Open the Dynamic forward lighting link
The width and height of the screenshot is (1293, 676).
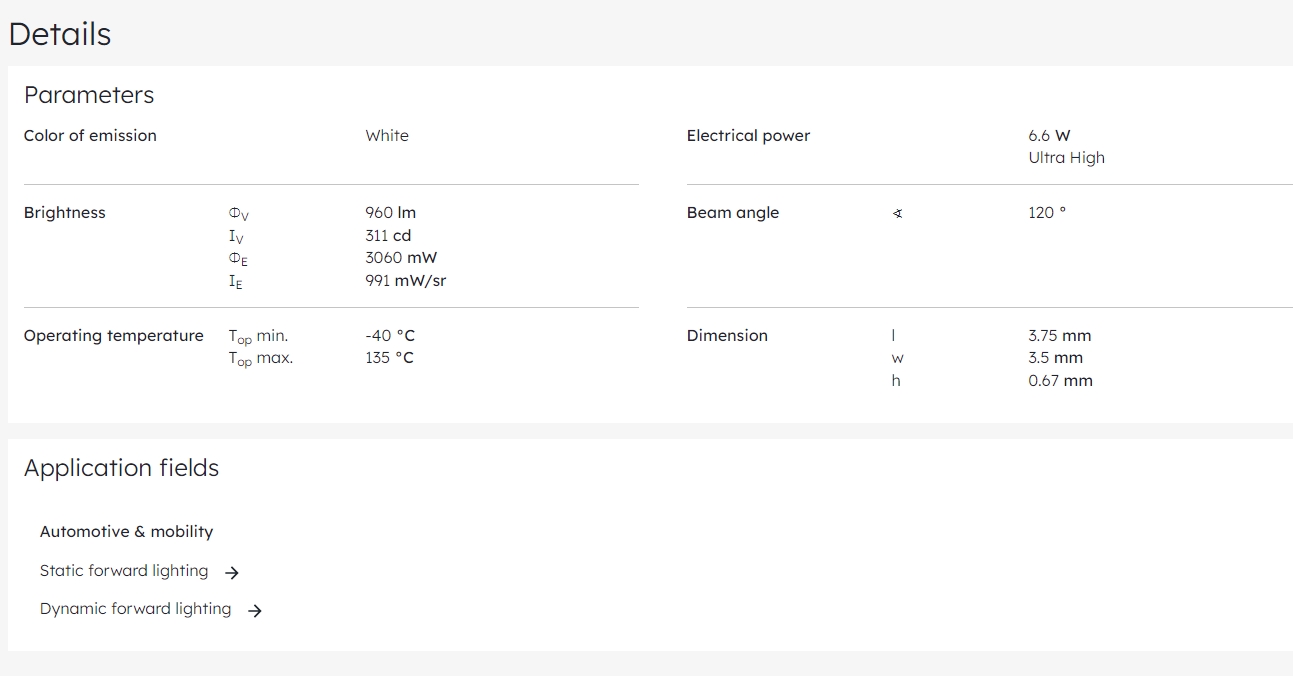click(x=135, y=609)
